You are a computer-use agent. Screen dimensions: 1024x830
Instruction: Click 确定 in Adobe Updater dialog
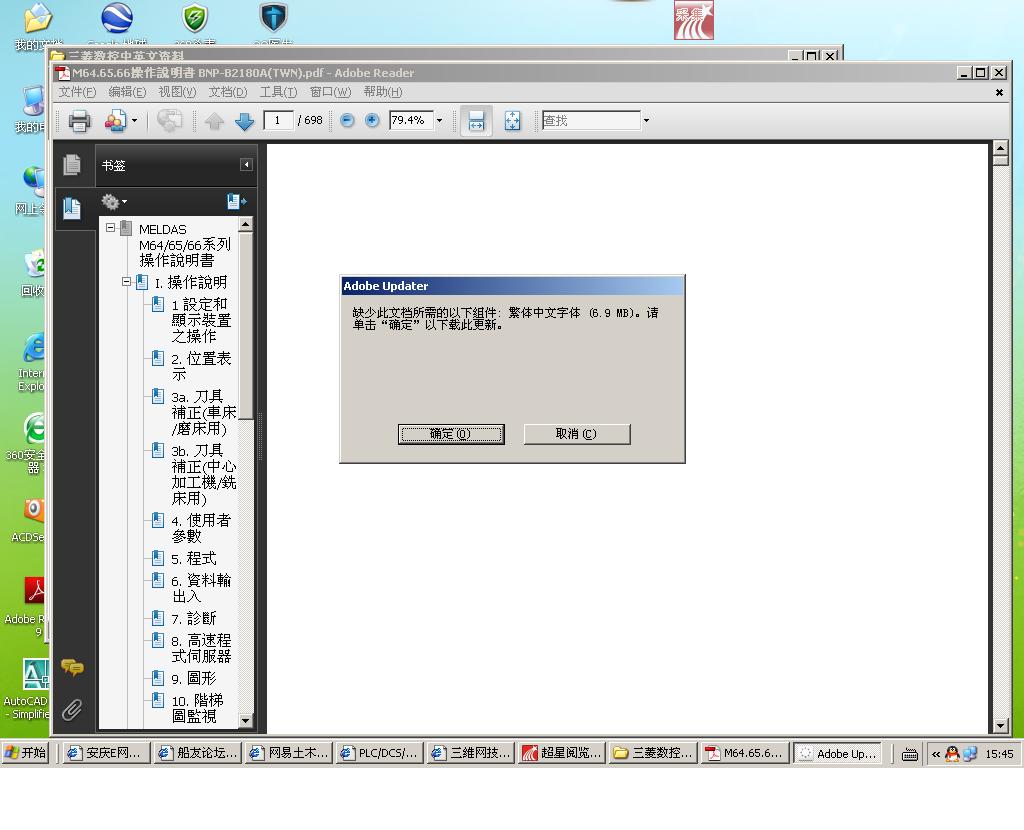pos(451,434)
